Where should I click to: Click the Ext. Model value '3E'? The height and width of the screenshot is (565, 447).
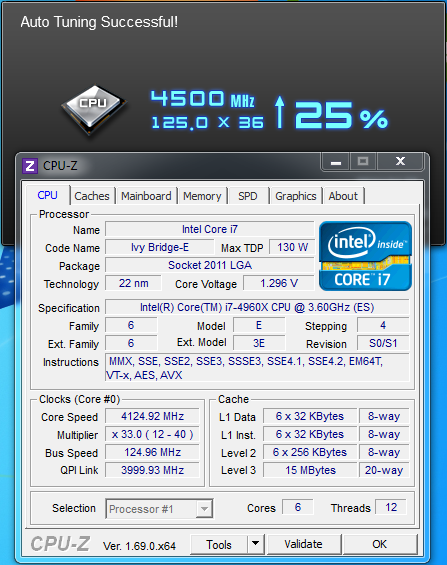tap(259, 343)
